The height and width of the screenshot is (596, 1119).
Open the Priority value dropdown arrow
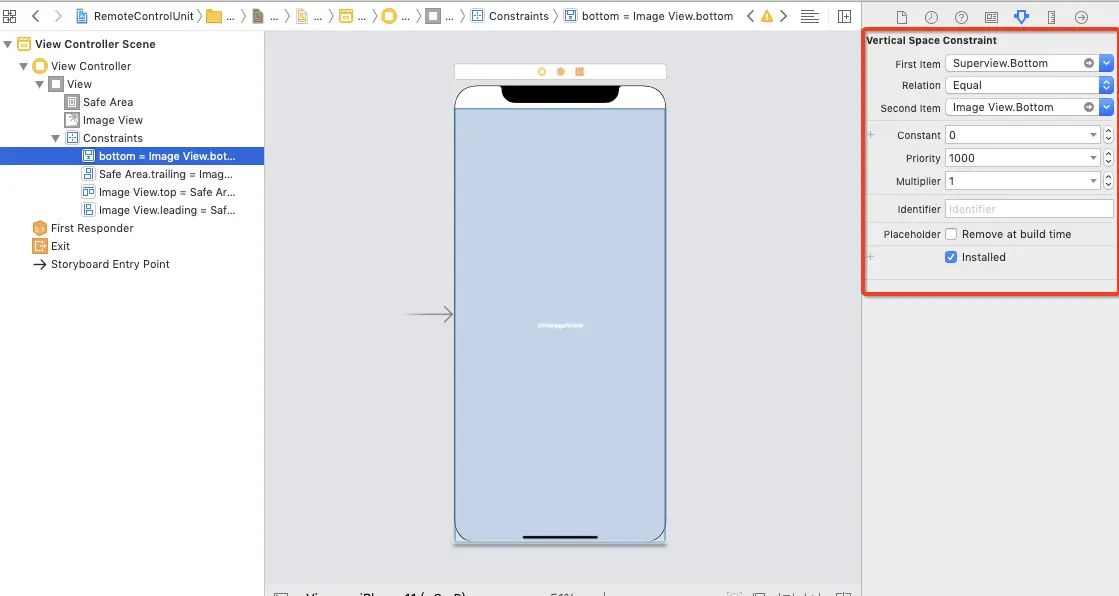[x=1093, y=158]
